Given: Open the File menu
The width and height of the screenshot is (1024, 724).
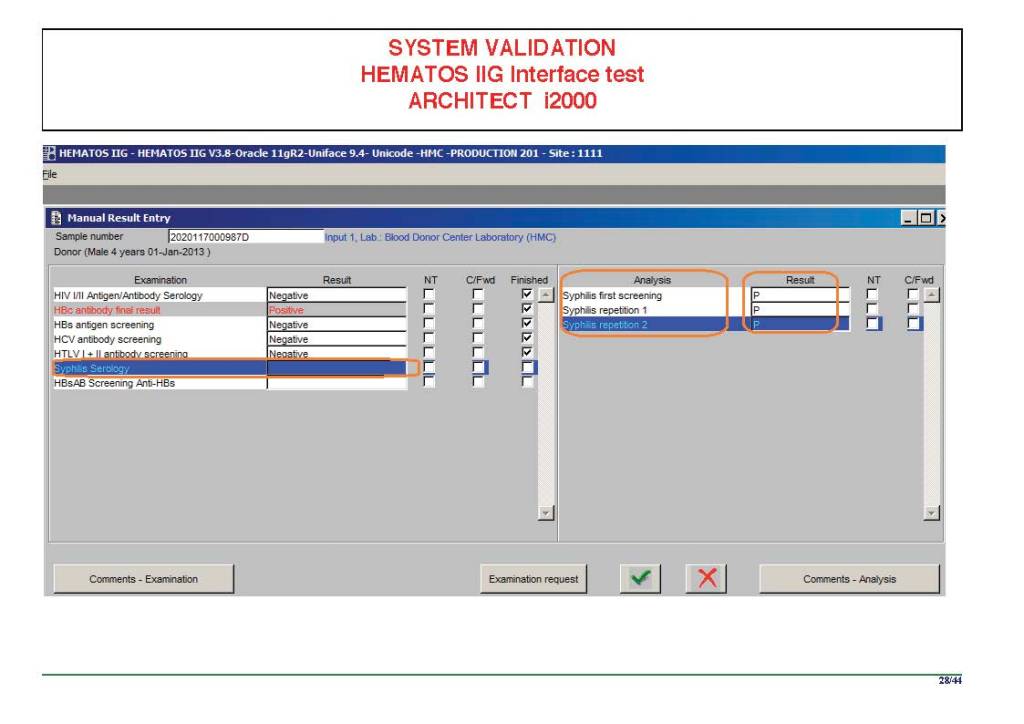Looking at the screenshot, I should pyautogui.click(x=49, y=174).
